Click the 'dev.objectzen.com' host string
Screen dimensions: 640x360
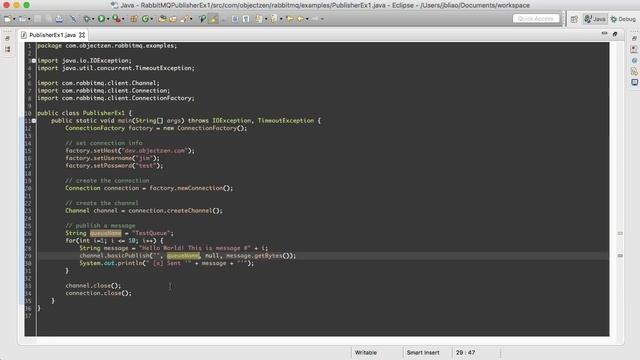(155, 151)
